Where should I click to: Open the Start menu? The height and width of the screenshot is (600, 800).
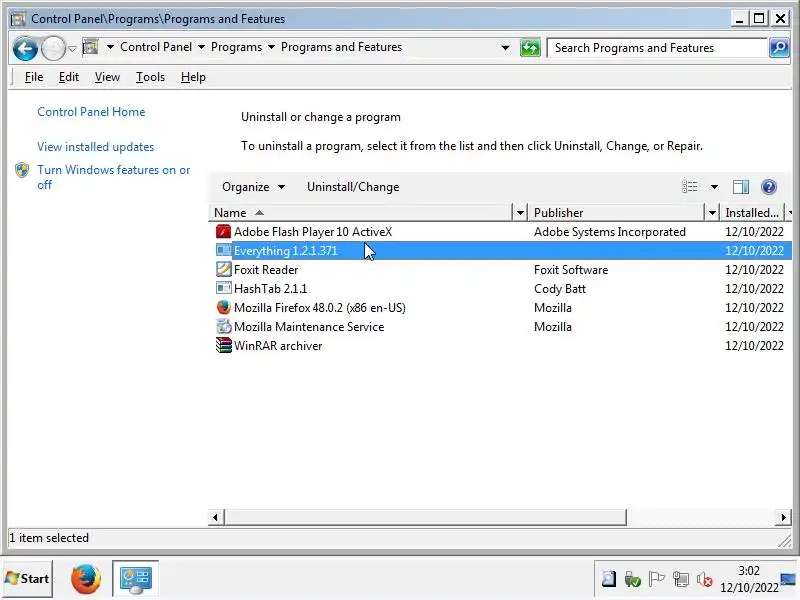(28, 579)
